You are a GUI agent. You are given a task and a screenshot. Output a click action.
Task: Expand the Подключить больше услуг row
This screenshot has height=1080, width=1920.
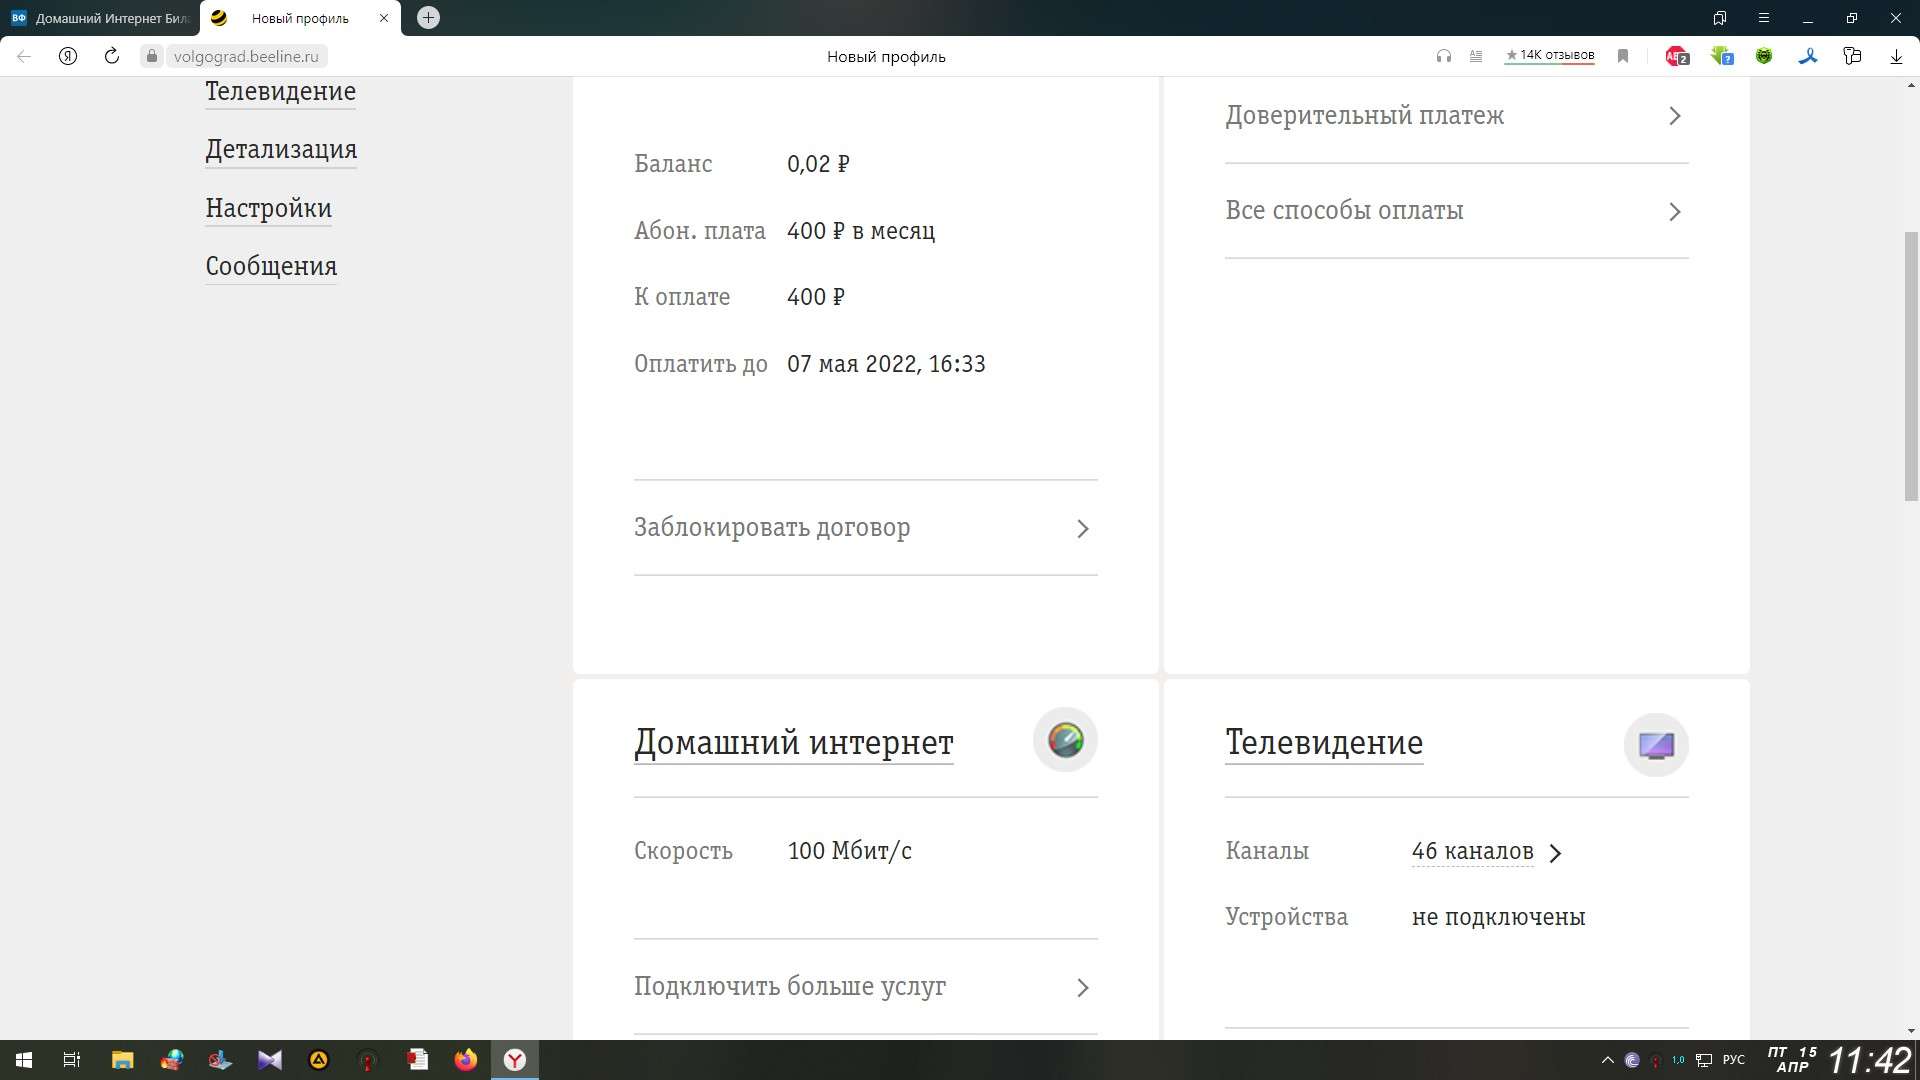click(865, 987)
